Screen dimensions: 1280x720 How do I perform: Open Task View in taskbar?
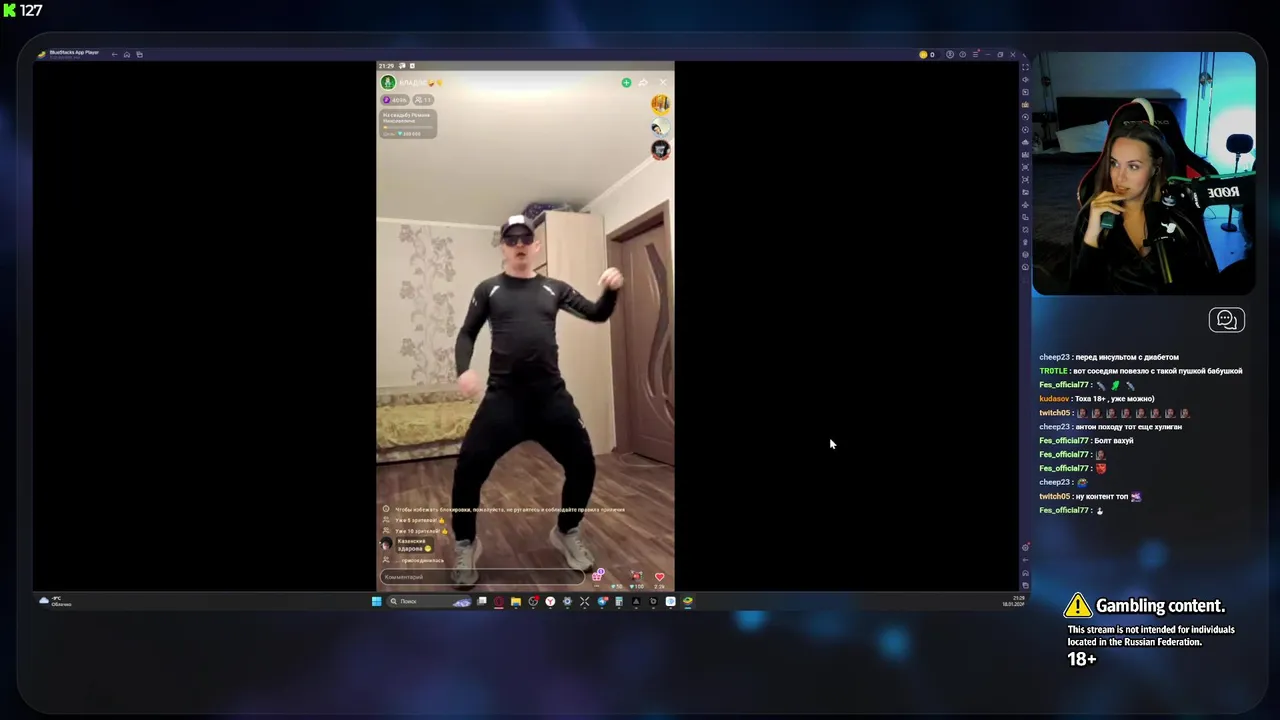coord(482,601)
